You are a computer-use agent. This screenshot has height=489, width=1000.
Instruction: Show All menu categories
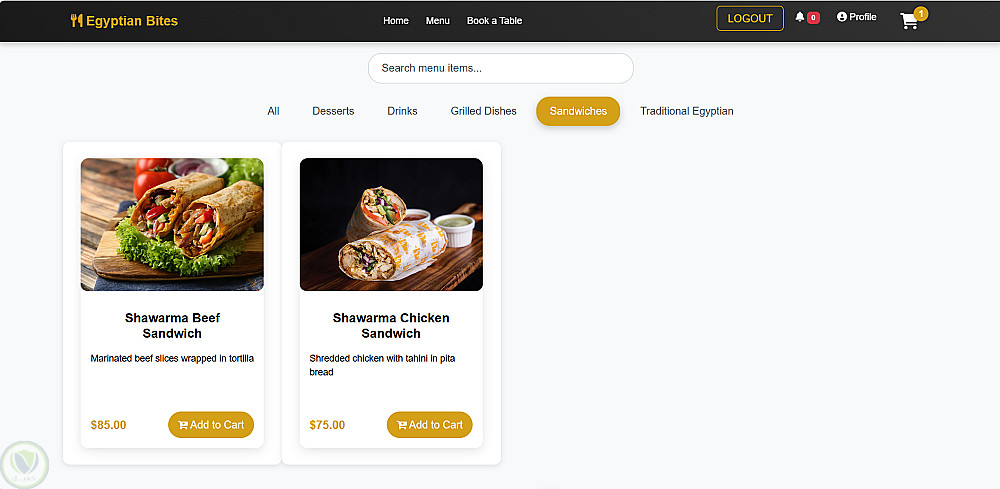[273, 111]
